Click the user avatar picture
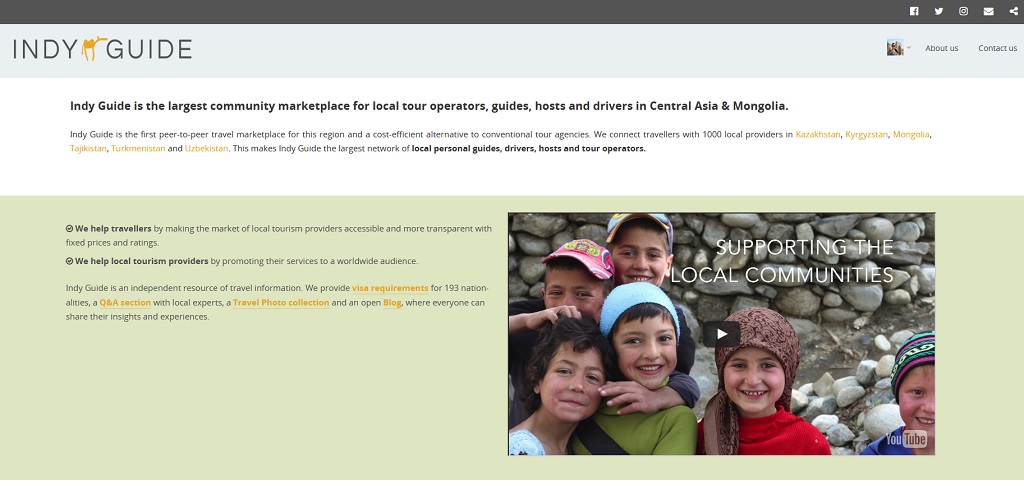The image size is (1024, 486). pyautogui.click(x=895, y=48)
